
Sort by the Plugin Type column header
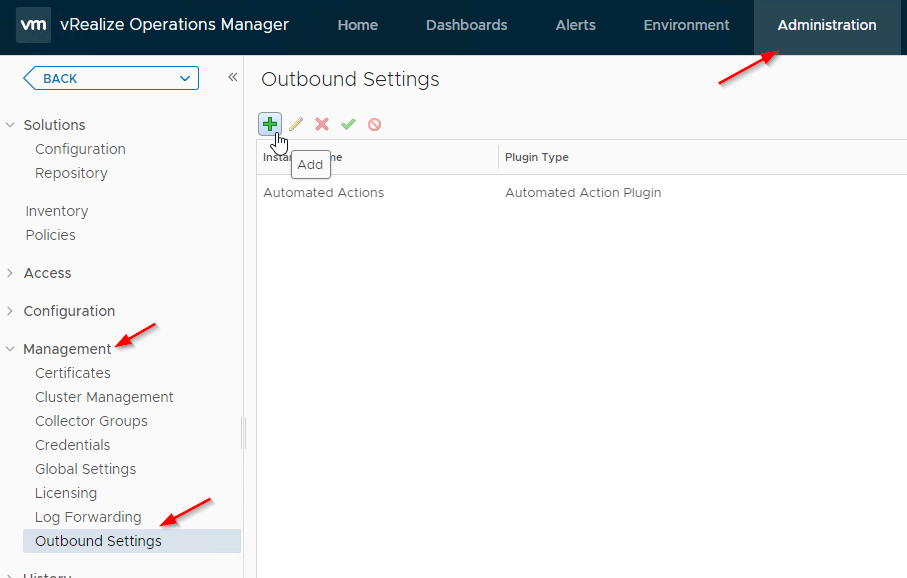click(537, 157)
